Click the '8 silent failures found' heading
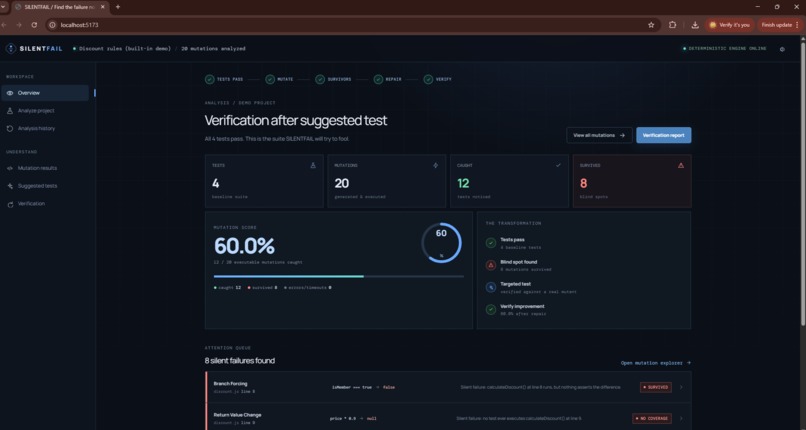 [240, 361]
